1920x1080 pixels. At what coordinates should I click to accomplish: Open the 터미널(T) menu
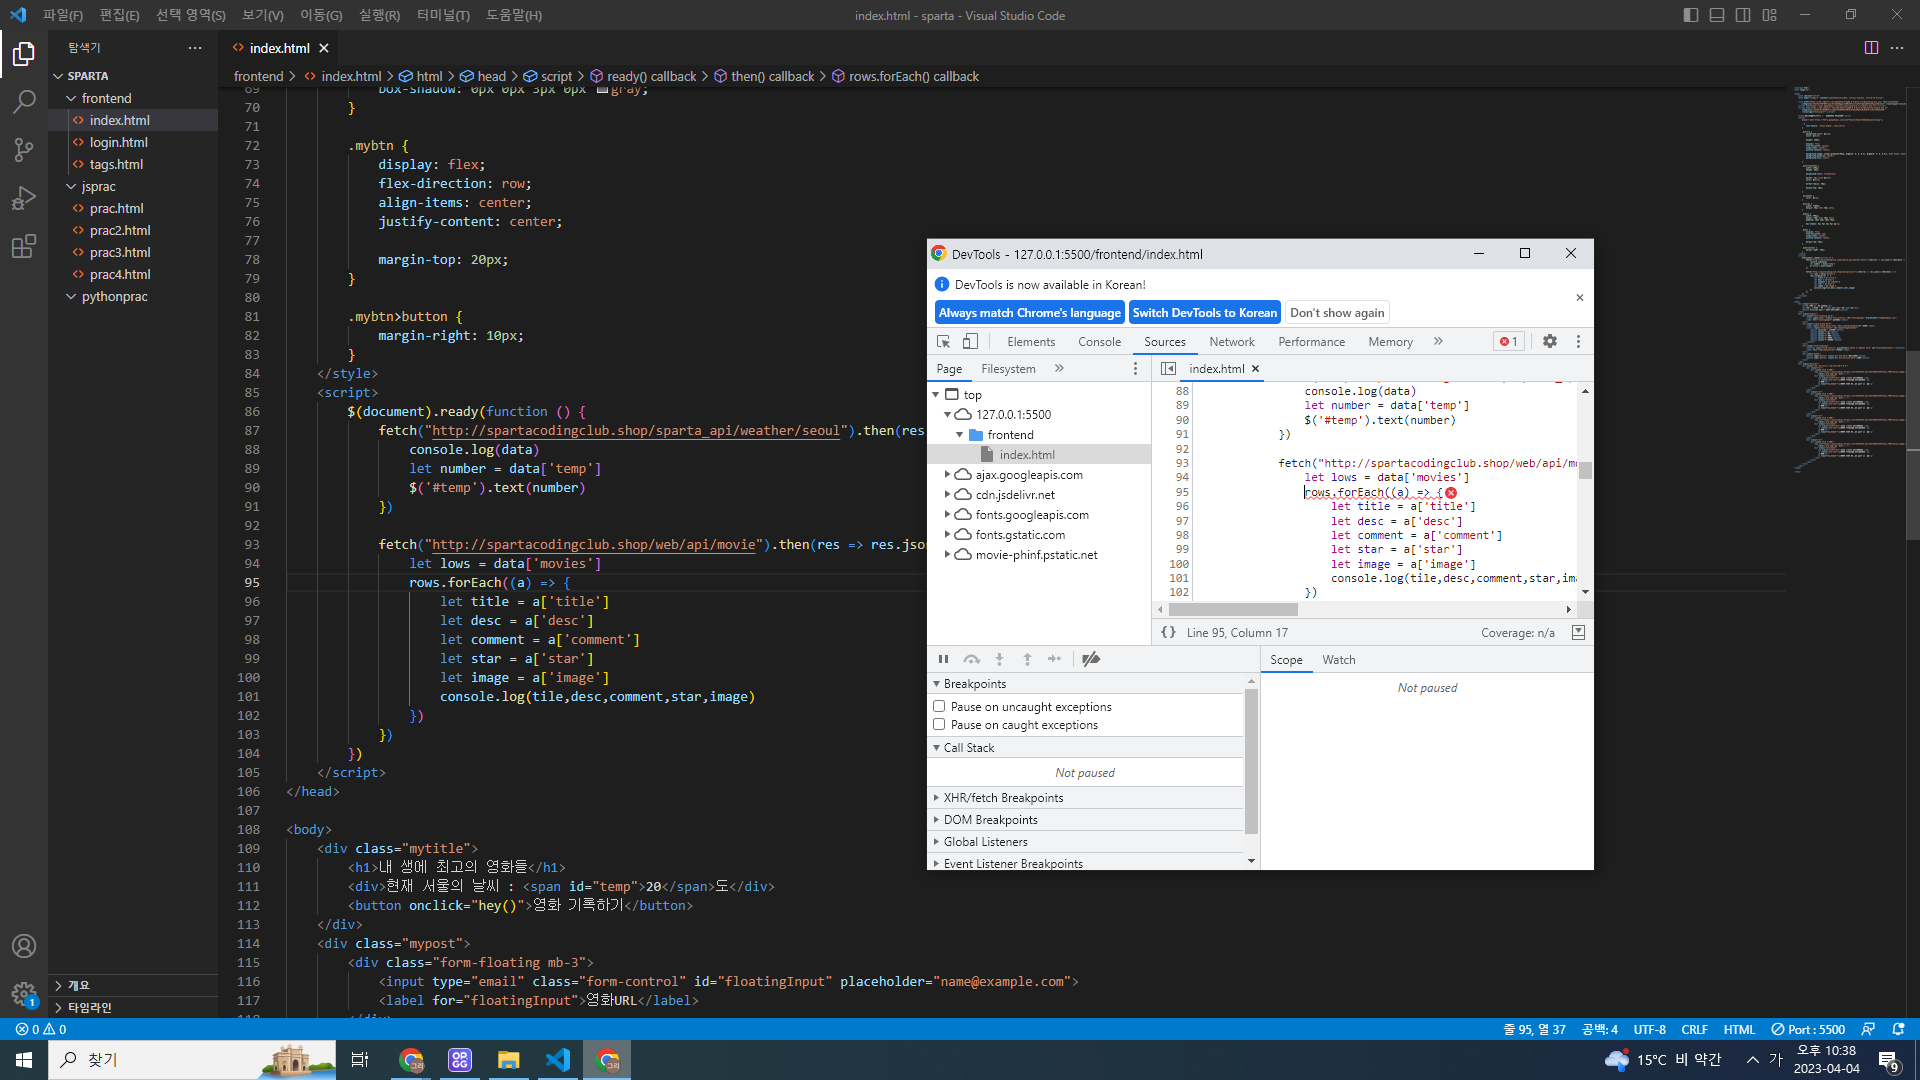tap(443, 15)
